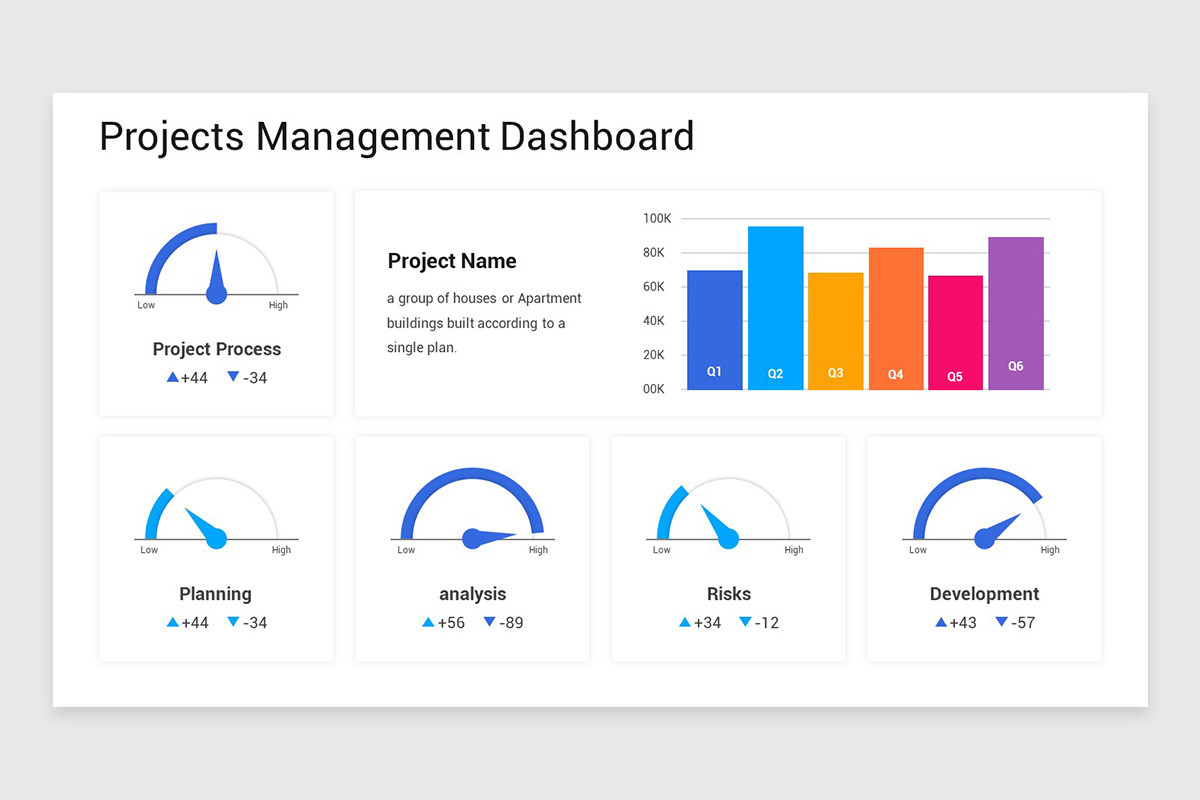Image resolution: width=1200 pixels, height=800 pixels.
Task: Click down triangle beside -57 under Development
Action: click(1001, 622)
